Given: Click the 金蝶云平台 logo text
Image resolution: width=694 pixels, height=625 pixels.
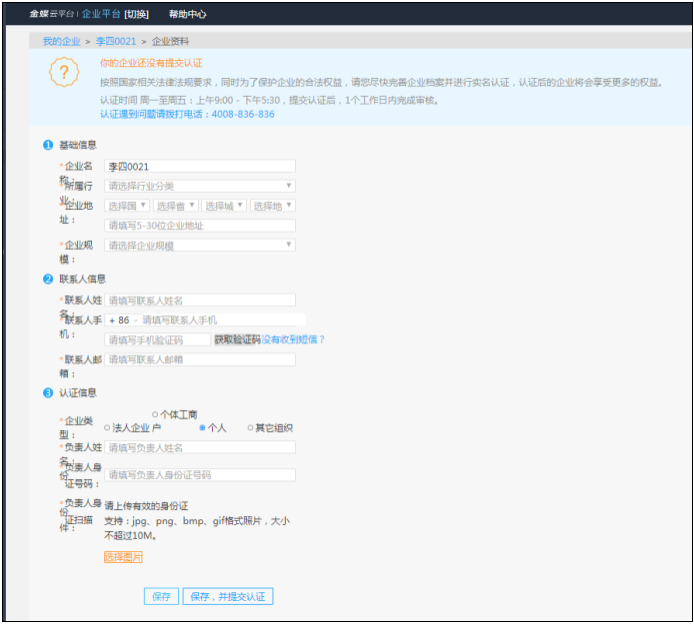Looking at the screenshot, I should click(x=51, y=14).
